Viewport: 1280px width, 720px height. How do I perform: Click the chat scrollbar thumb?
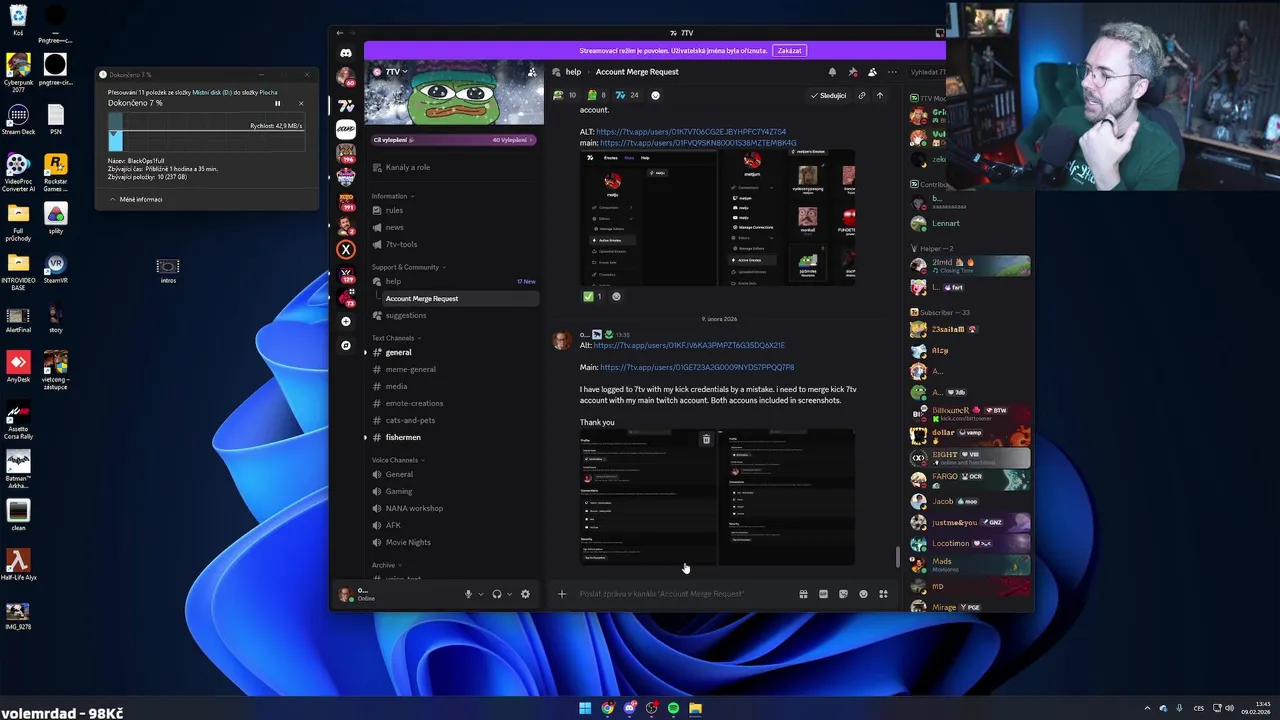897,556
